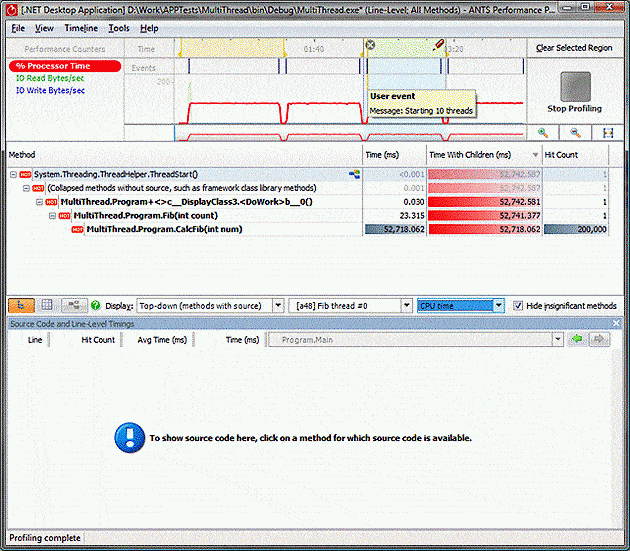
Task: Click the first event marker in Events row
Action: click(x=189, y=66)
